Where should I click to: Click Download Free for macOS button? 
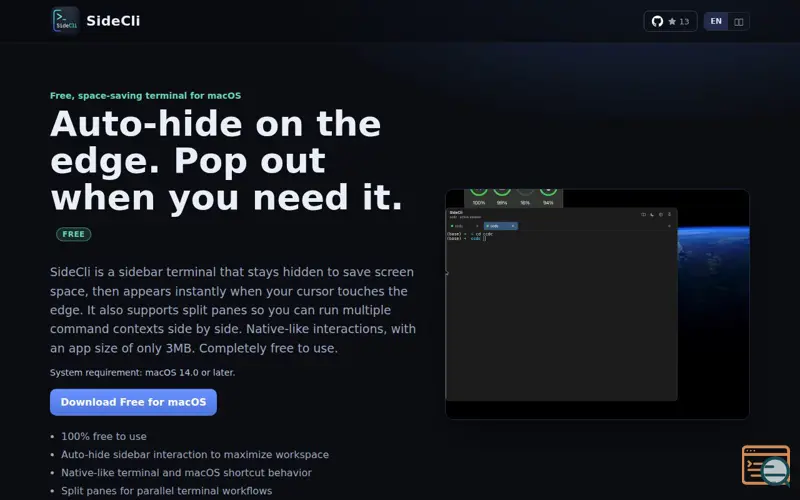pos(133,402)
